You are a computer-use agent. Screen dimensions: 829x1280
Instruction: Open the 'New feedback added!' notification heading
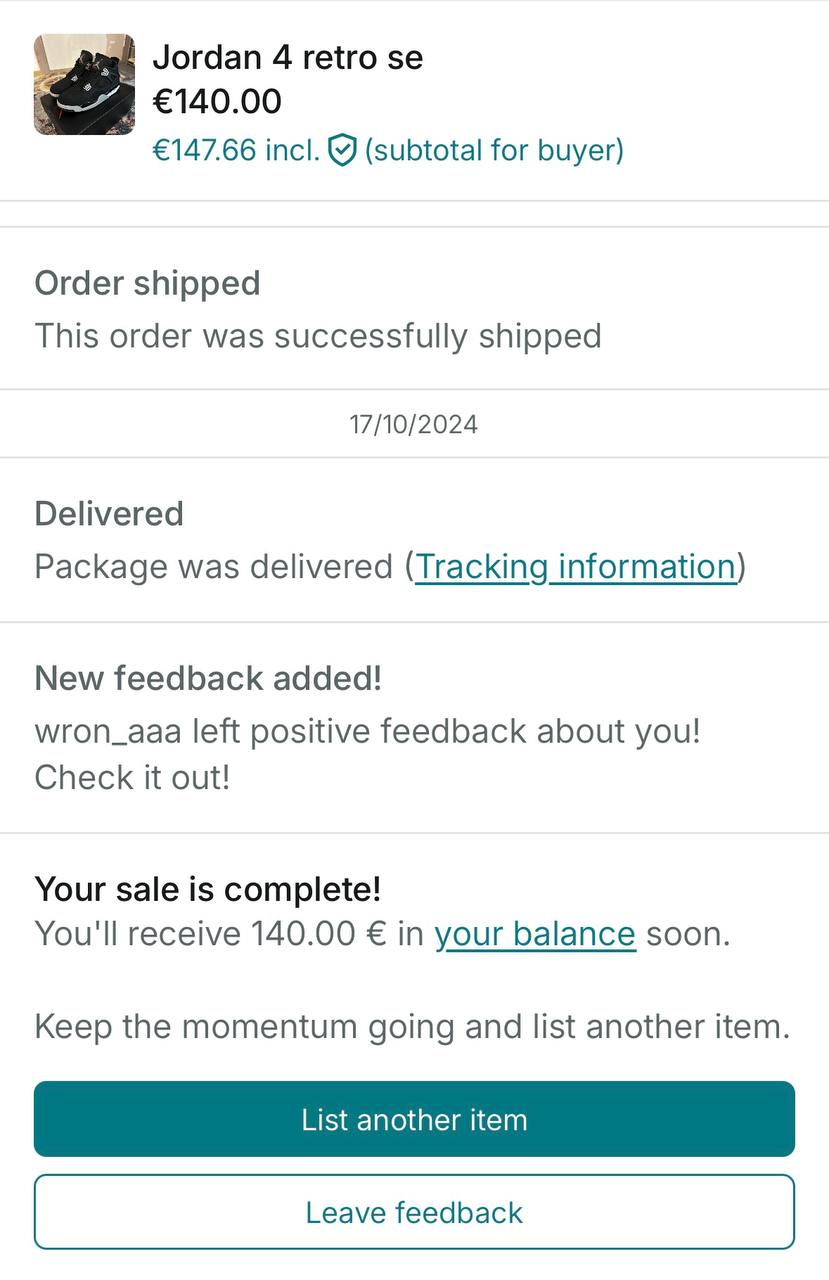click(208, 678)
